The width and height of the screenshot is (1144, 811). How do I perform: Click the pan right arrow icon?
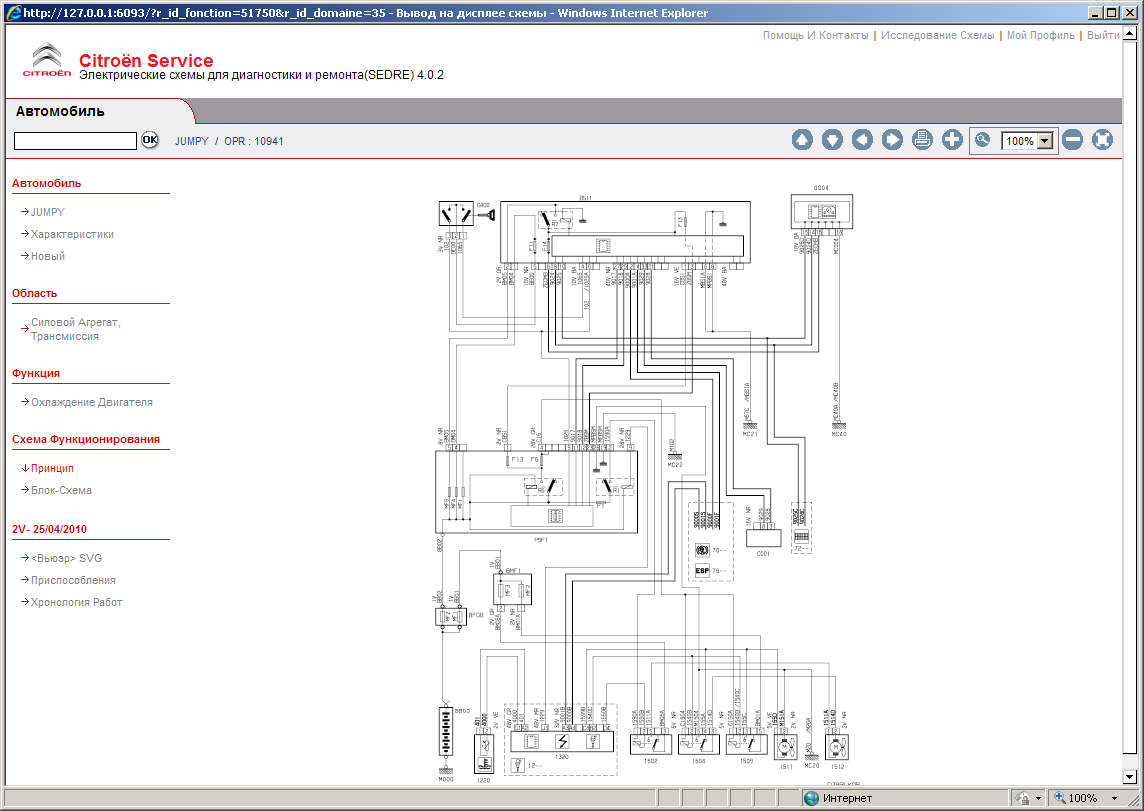pos(892,139)
